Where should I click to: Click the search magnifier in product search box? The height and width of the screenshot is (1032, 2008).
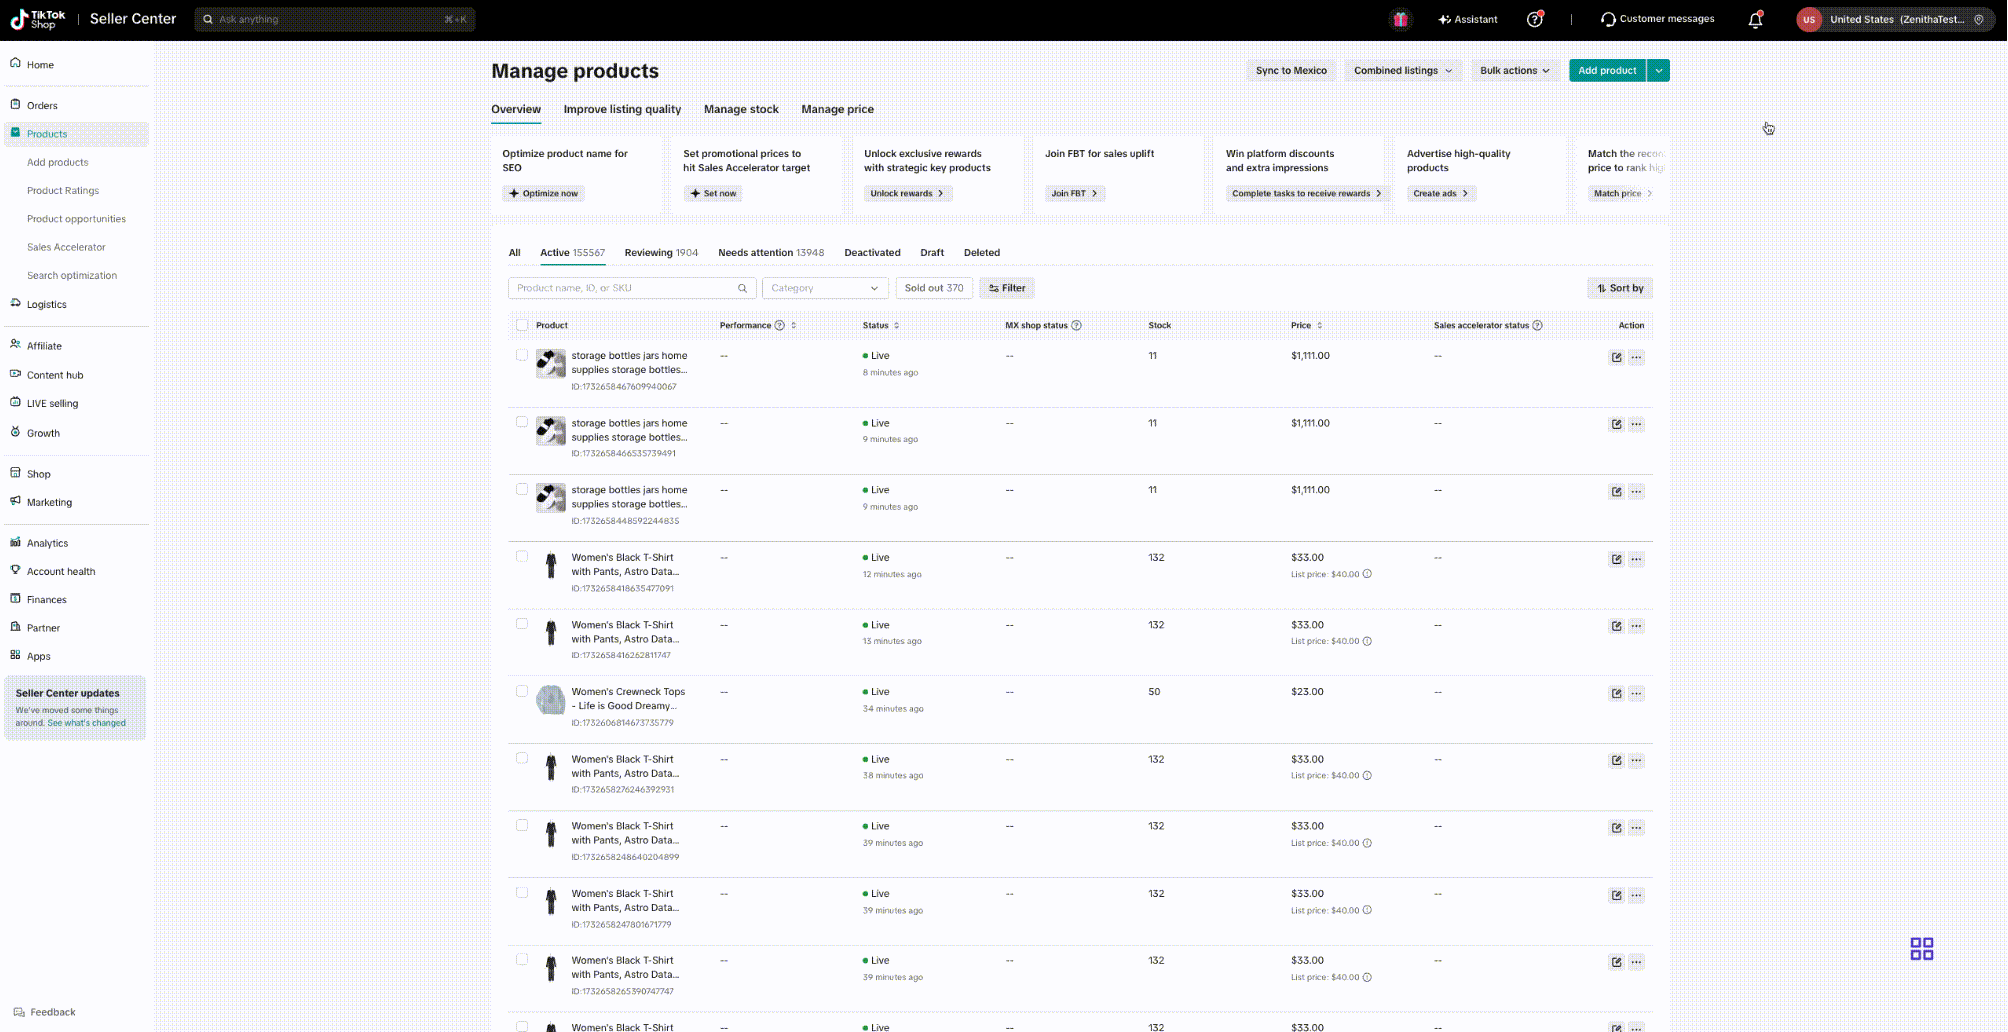[742, 288]
